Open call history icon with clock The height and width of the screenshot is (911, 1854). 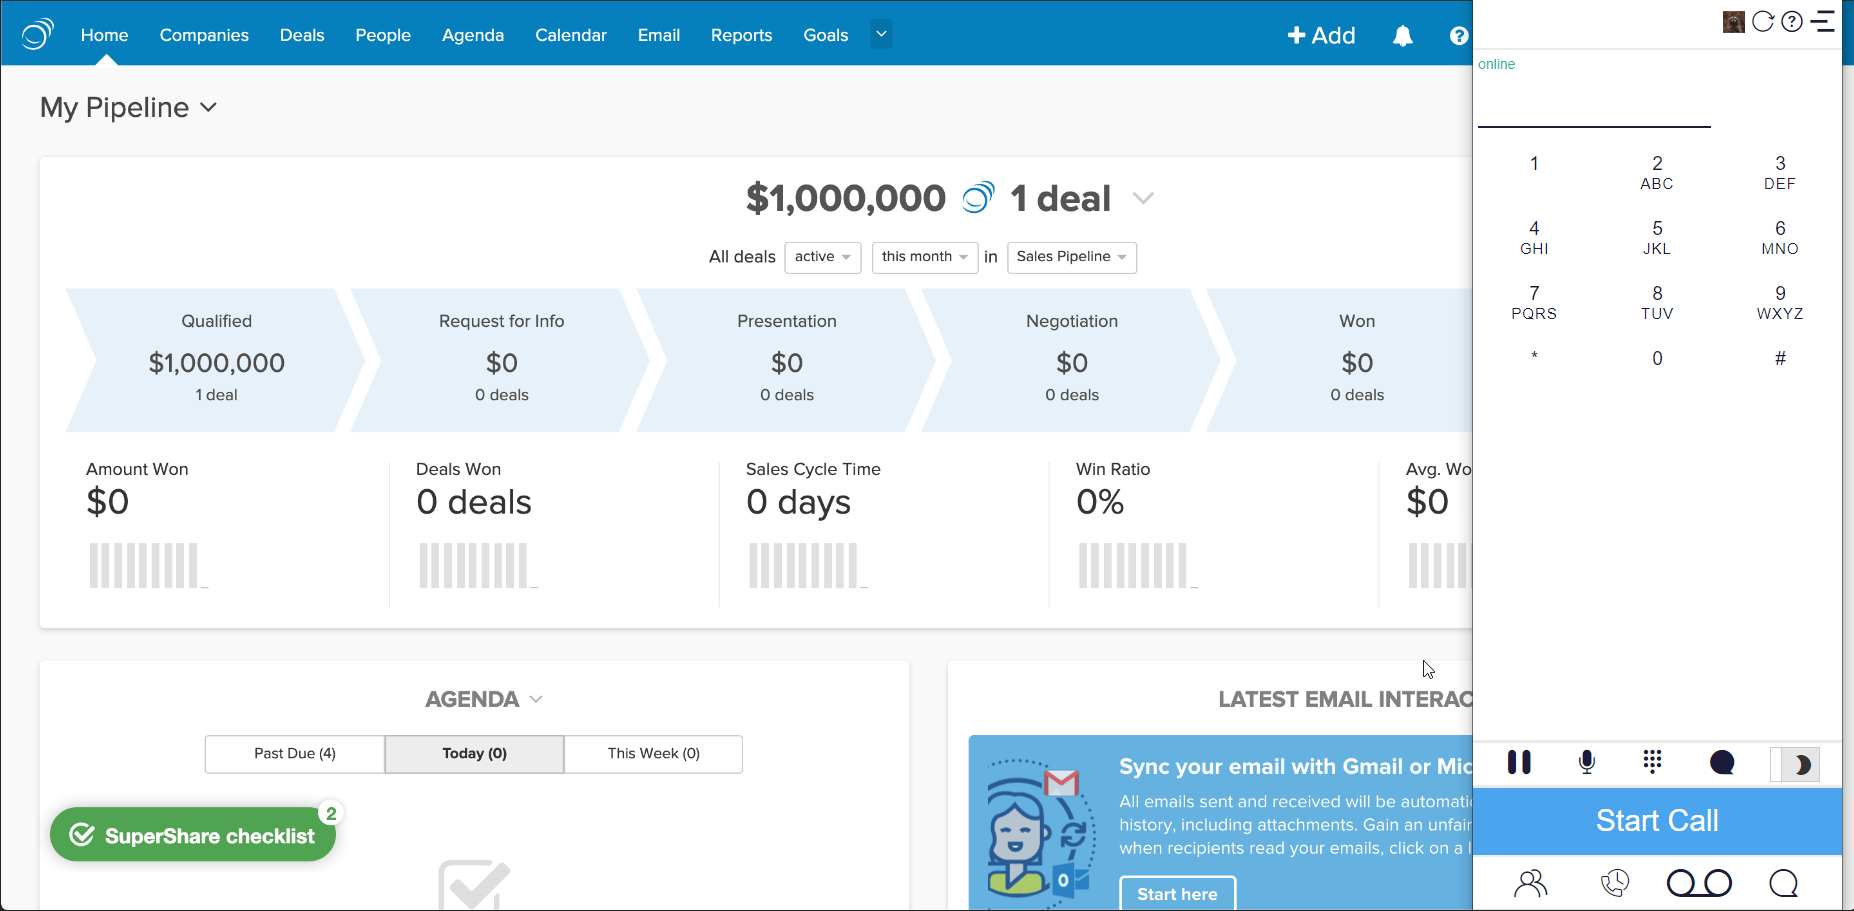point(1614,883)
